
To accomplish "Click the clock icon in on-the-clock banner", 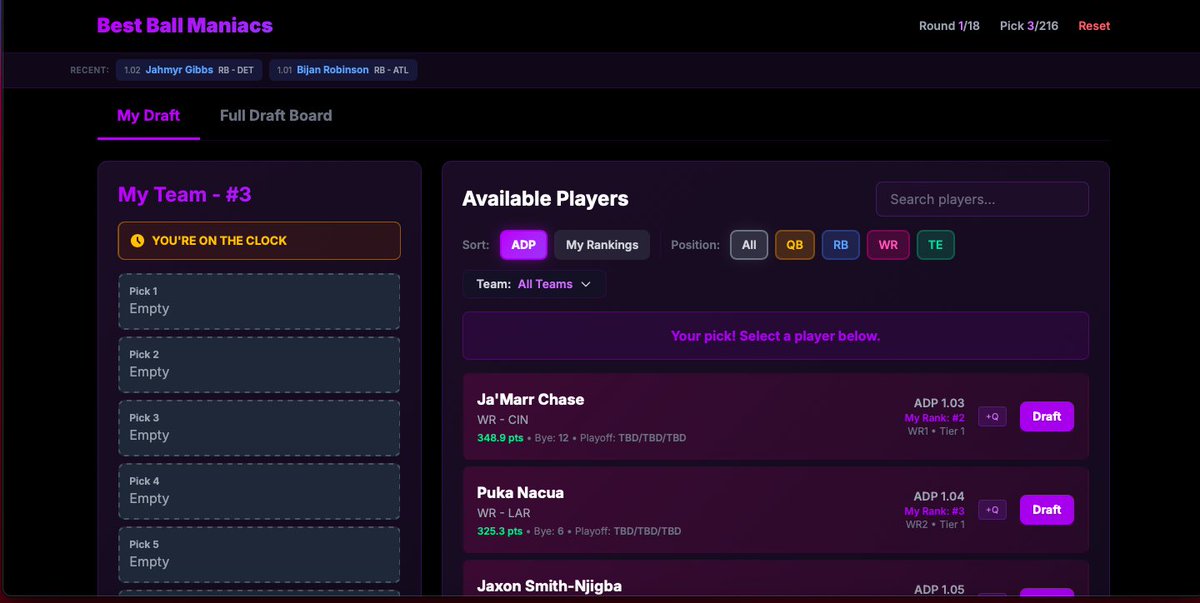I will pos(137,241).
